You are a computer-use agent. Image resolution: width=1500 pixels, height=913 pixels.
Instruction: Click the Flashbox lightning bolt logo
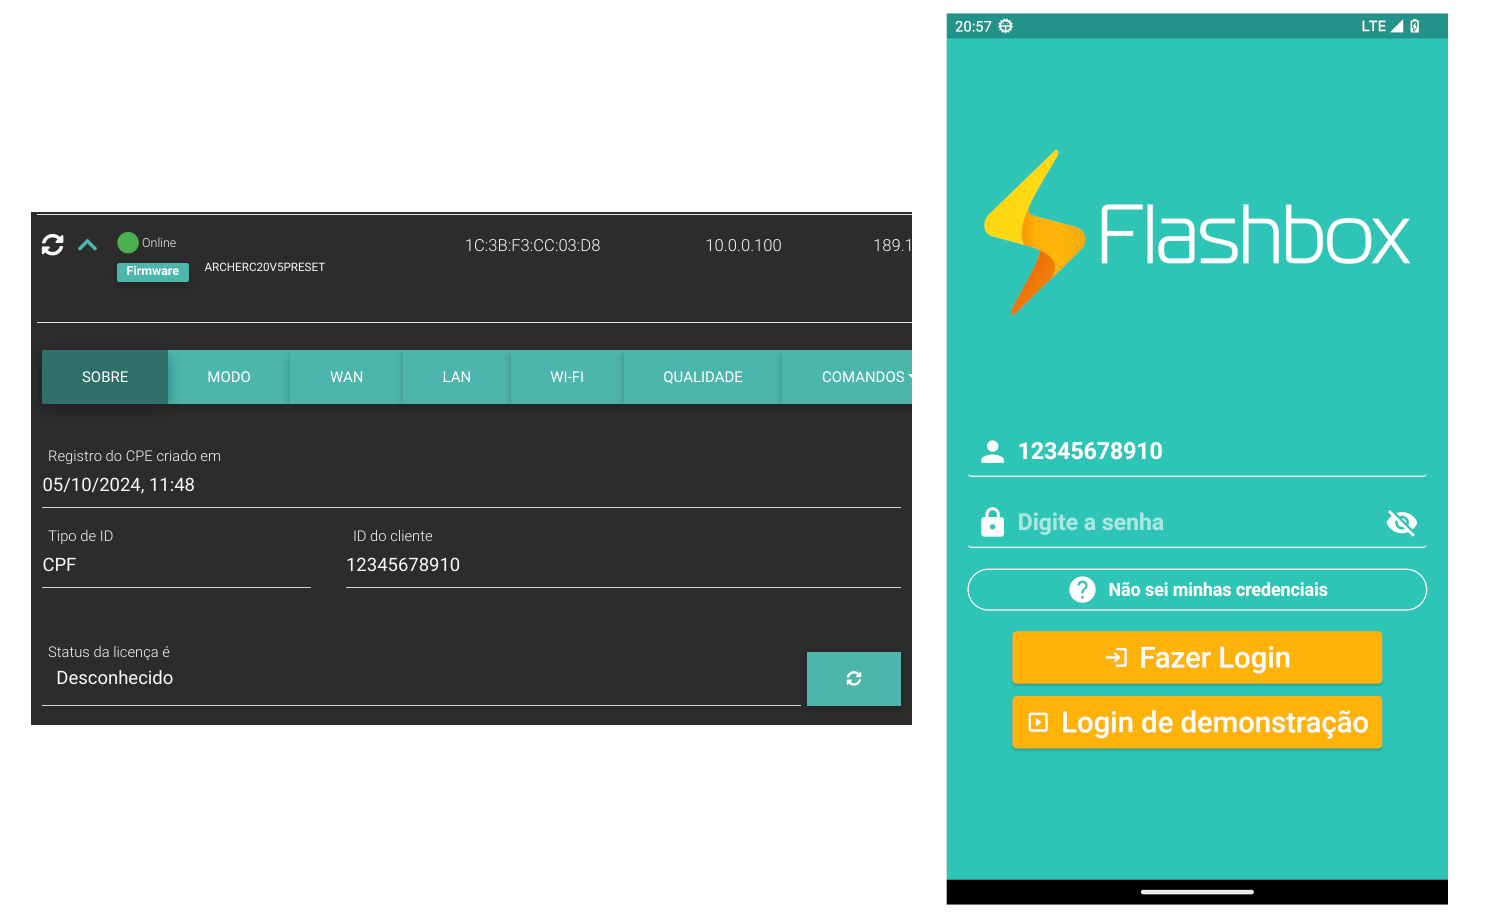(x=1033, y=233)
